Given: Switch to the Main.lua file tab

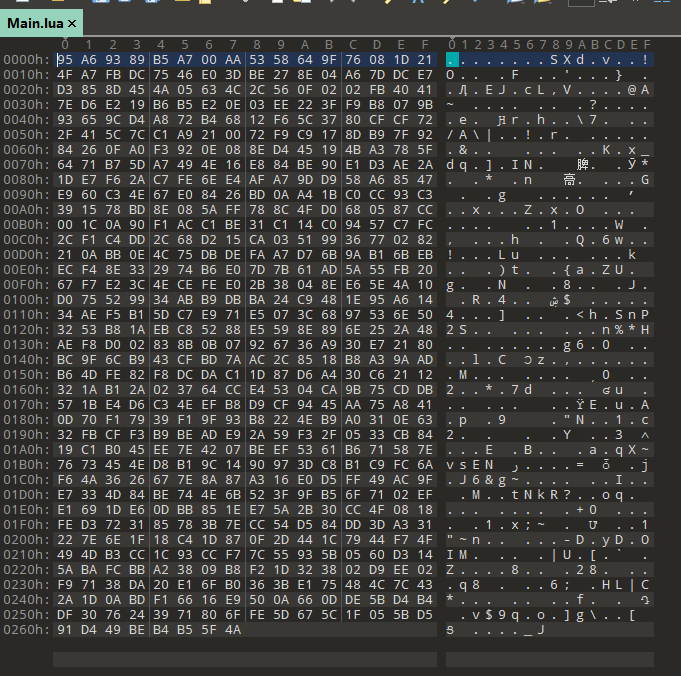Looking at the screenshot, I should click(35, 21).
